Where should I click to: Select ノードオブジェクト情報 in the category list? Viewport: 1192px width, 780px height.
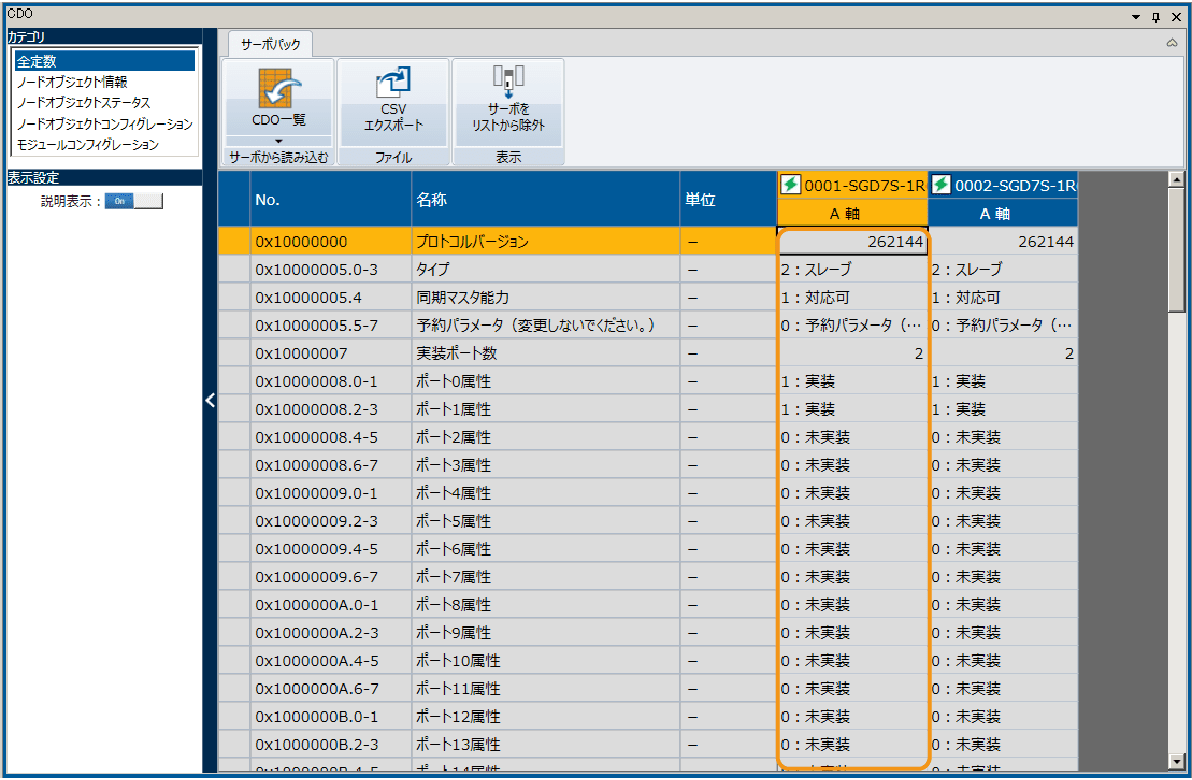point(72,82)
